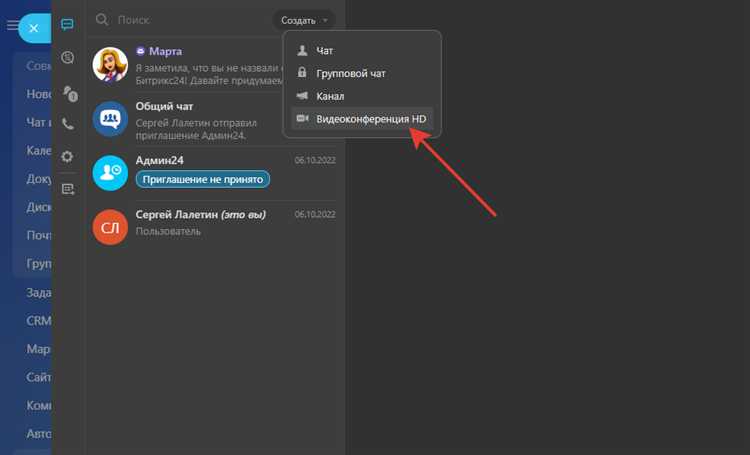The image size is (750, 455).
Task: Click the camera icon beside Видеоконференция HD
Action: pos(302,118)
